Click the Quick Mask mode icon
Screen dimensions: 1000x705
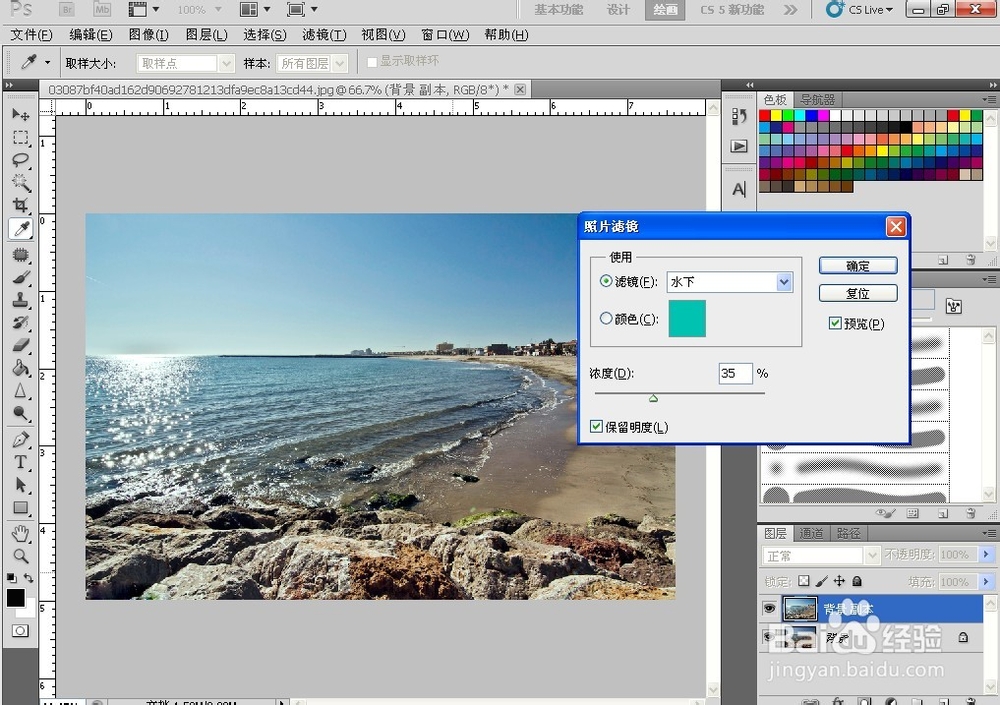20,631
